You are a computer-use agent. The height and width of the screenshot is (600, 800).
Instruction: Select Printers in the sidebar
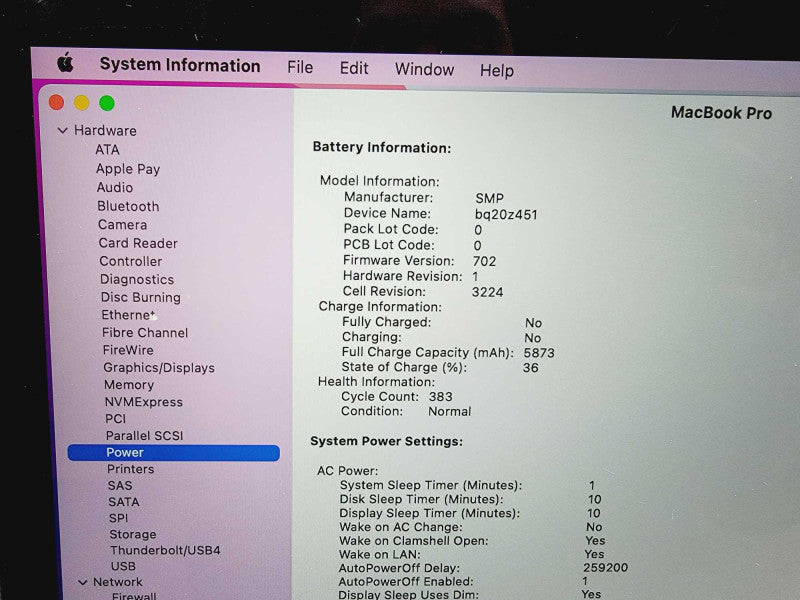(x=131, y=469)
